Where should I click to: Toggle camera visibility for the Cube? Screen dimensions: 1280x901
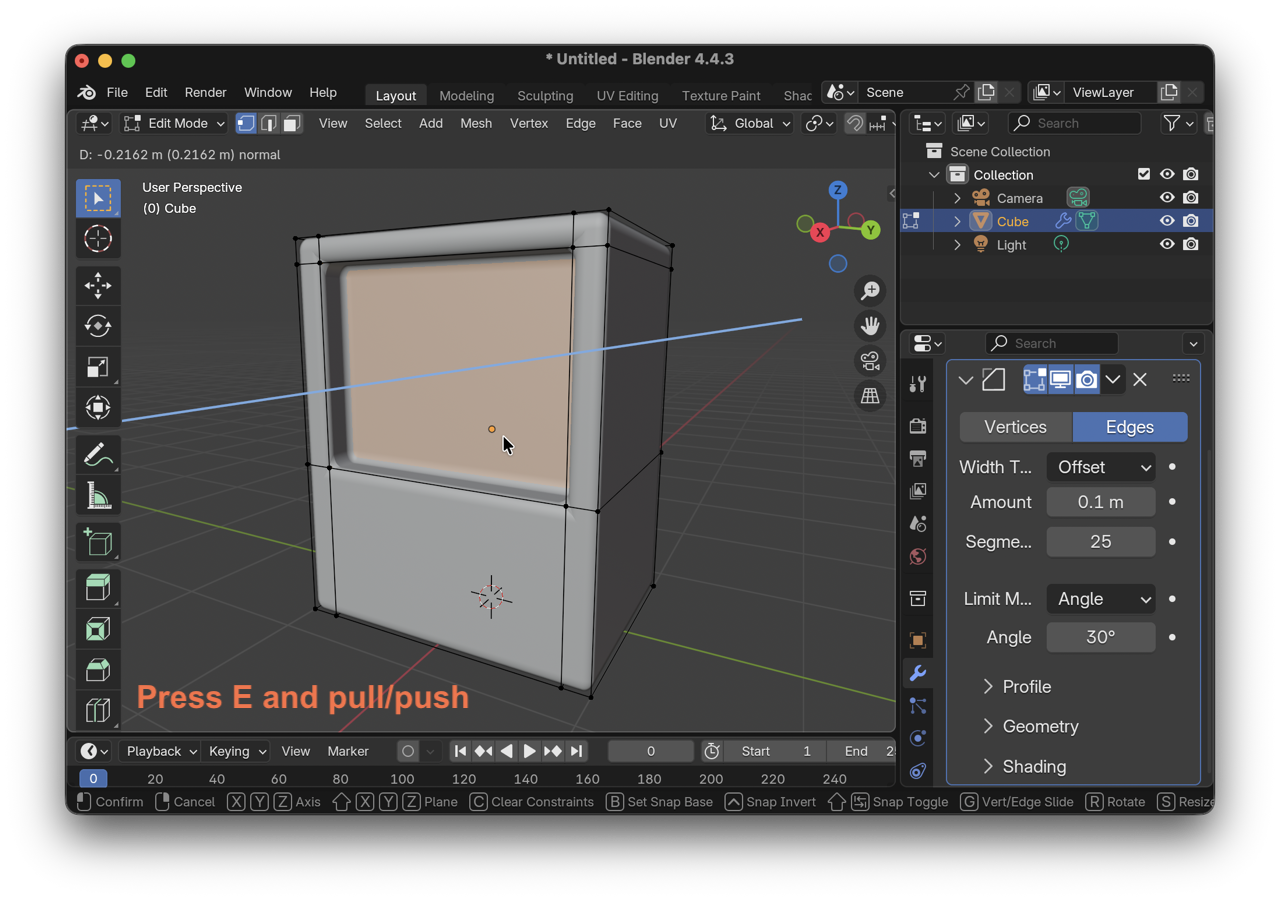click(1190, 220)
